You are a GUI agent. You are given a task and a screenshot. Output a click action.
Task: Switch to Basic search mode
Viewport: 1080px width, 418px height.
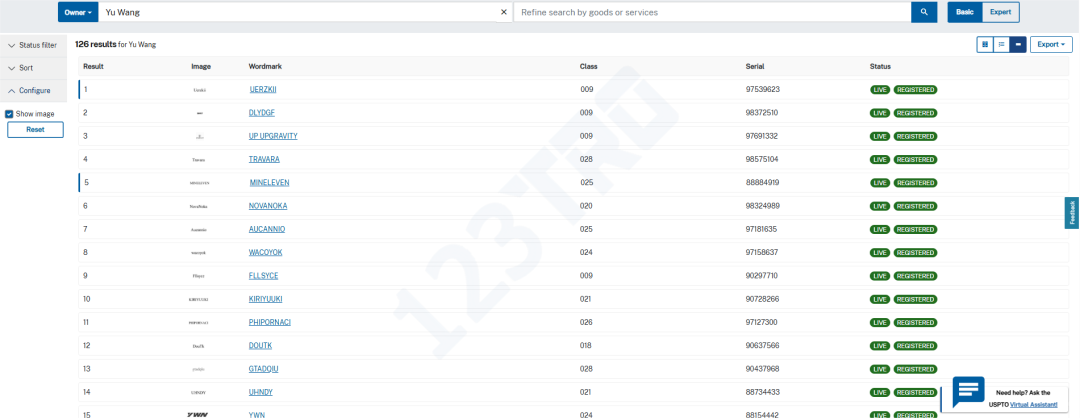965,12
